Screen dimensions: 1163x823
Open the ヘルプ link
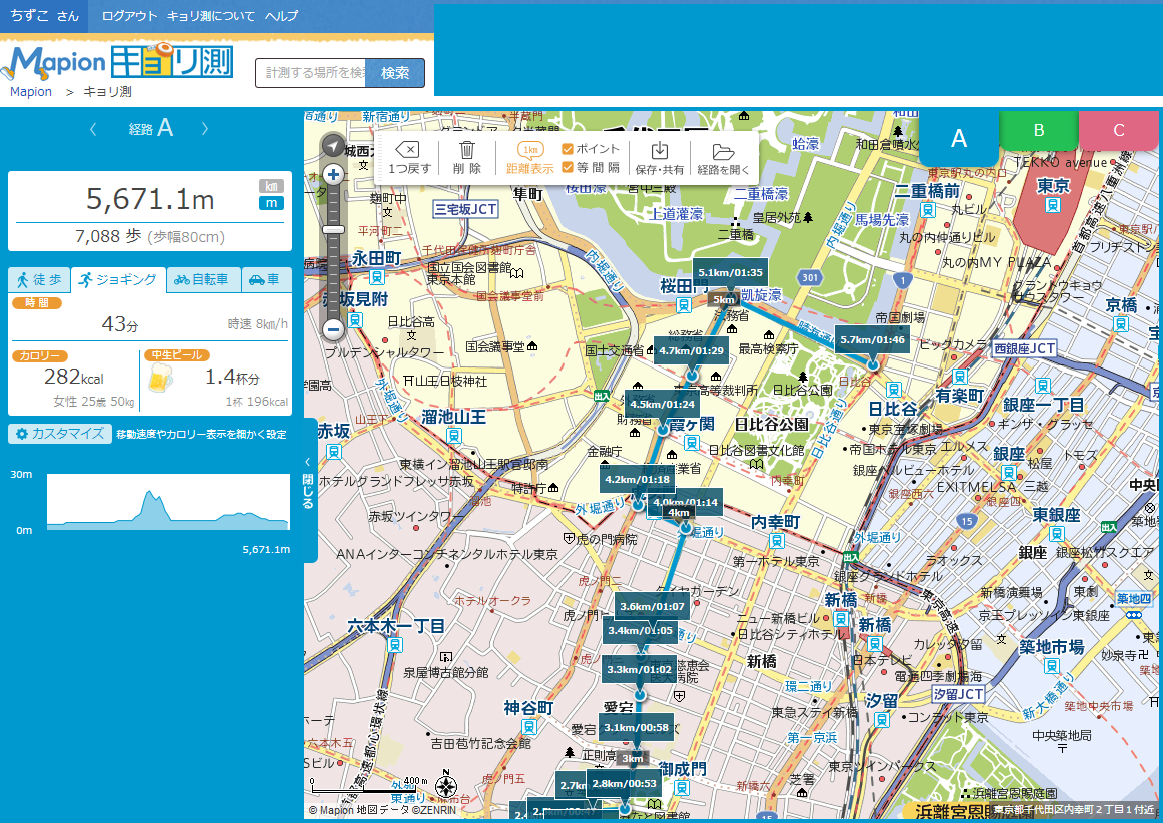pos(282,16)
